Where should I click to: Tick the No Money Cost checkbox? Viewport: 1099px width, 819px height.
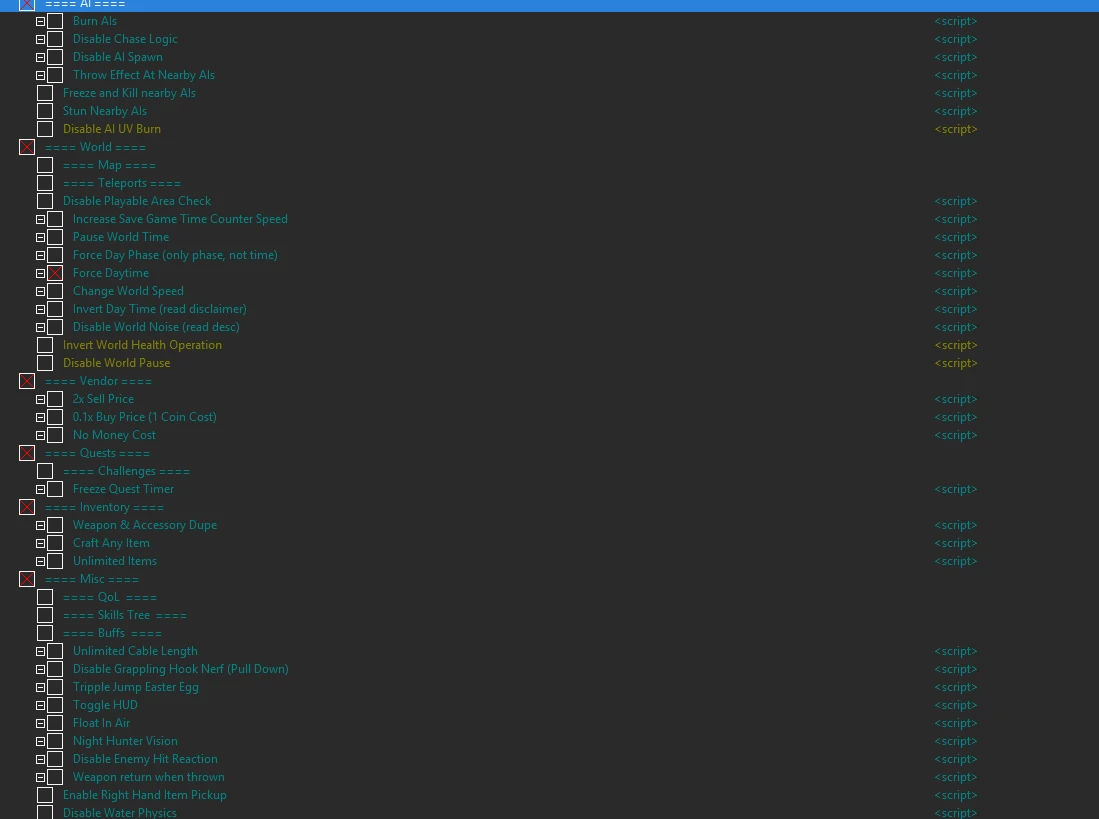tap(55, 435)
